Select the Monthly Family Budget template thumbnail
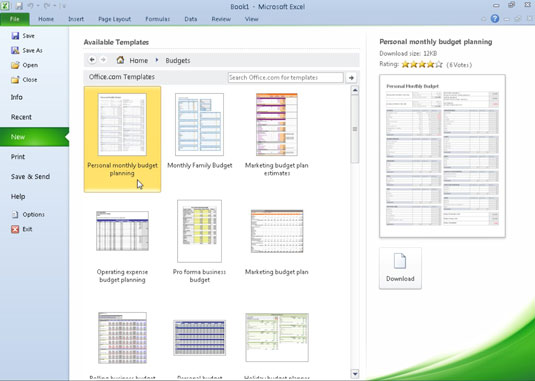Screen dimensions: 535x381 point(200,124)
